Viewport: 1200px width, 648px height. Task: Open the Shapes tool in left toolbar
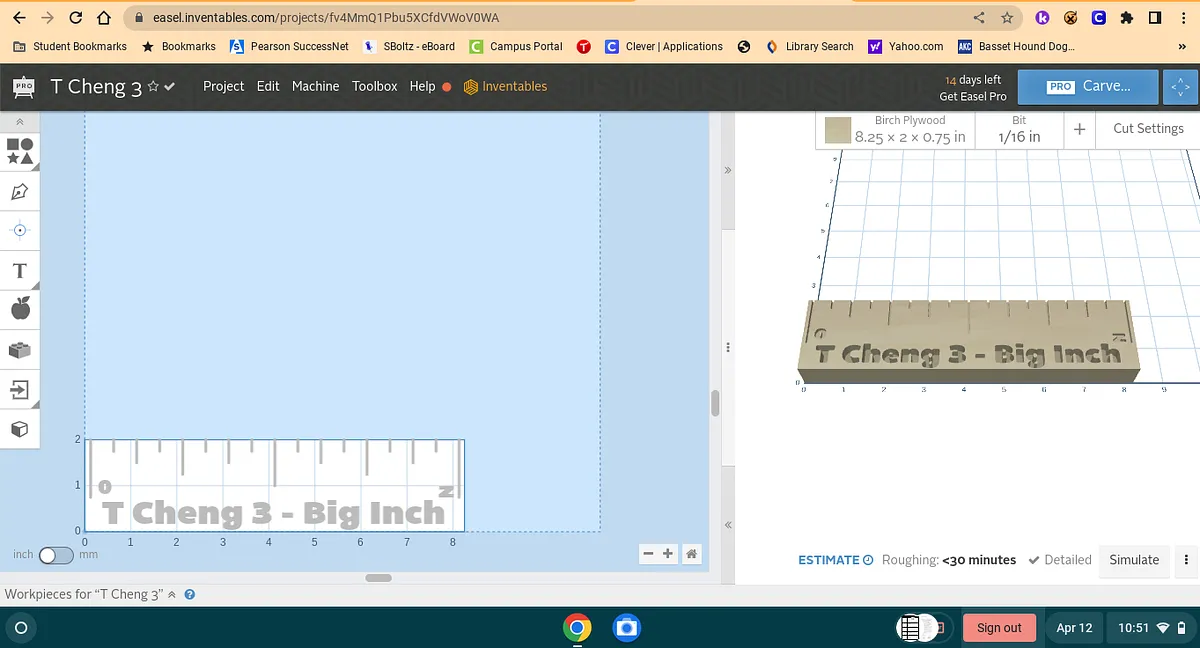pyautogui.click(x=20, y=151)
